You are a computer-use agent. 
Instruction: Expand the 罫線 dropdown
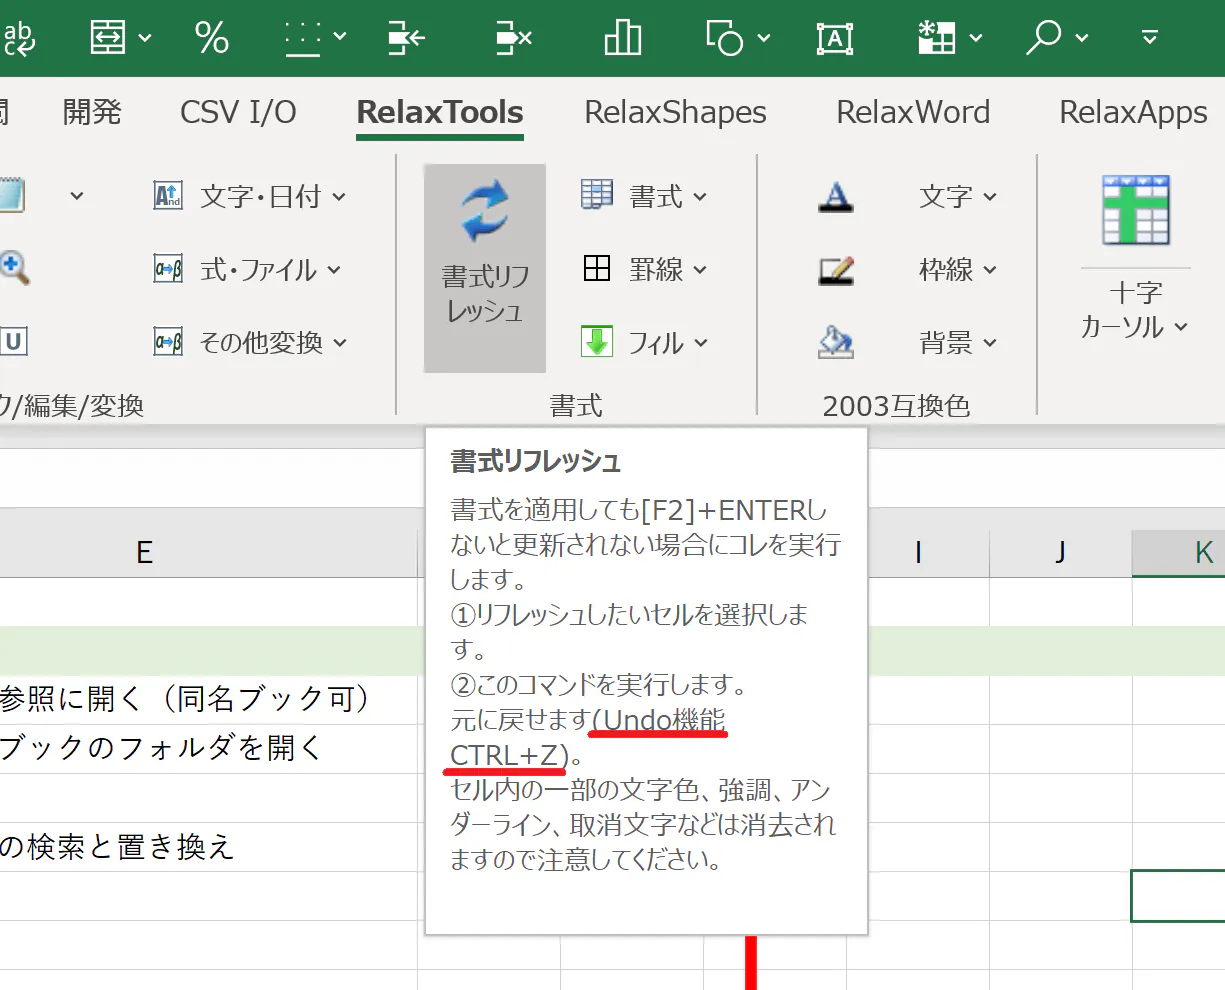645,269
